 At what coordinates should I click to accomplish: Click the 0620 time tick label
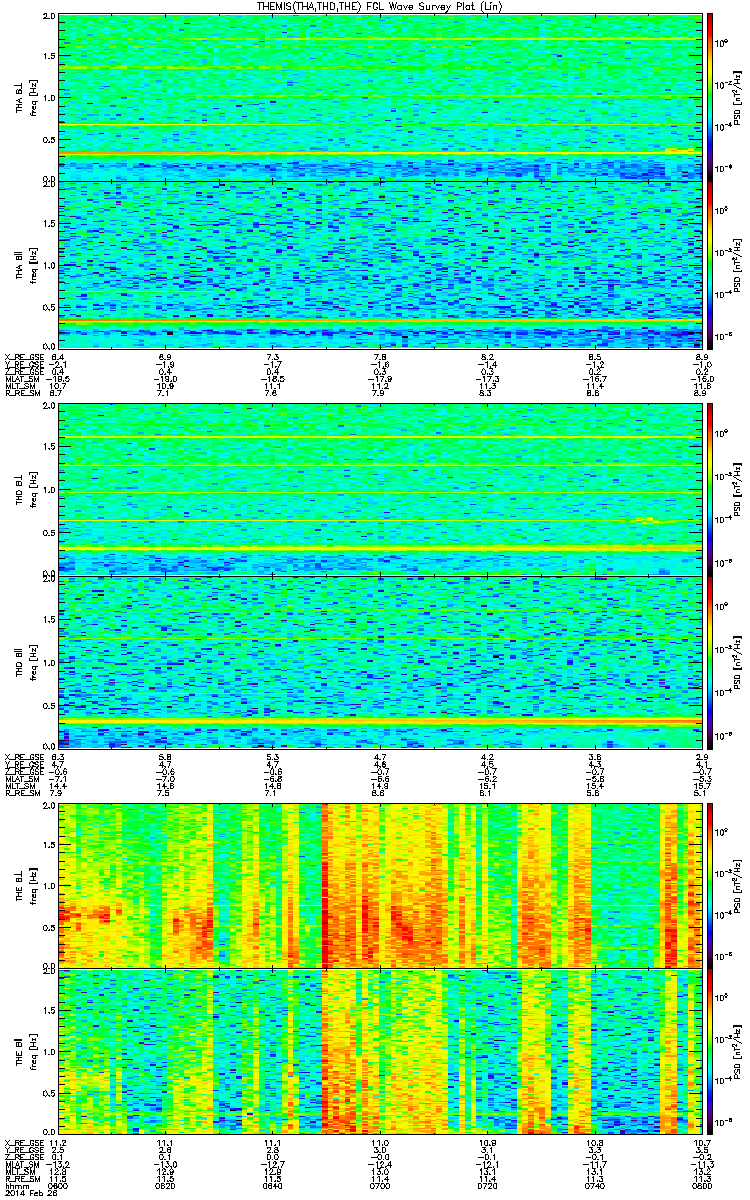(166, 1186)
